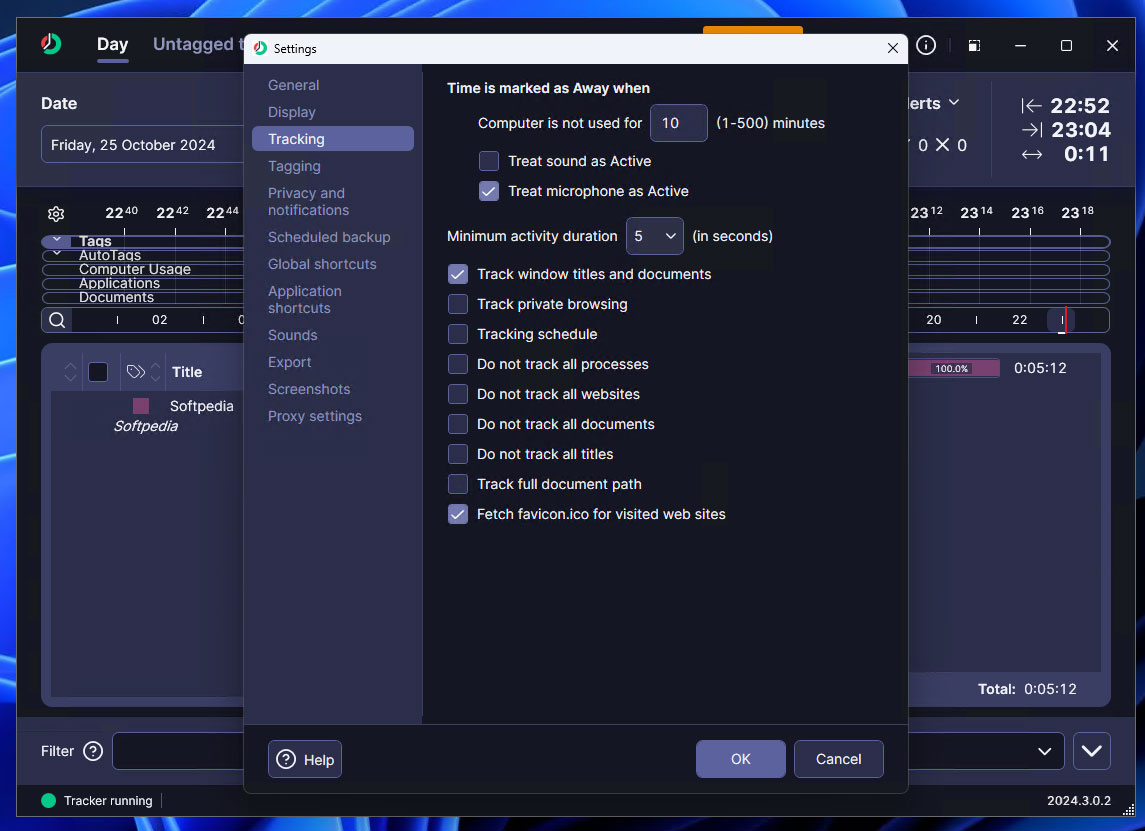Click the timeline settings gear icon

(x=56, y=214)
